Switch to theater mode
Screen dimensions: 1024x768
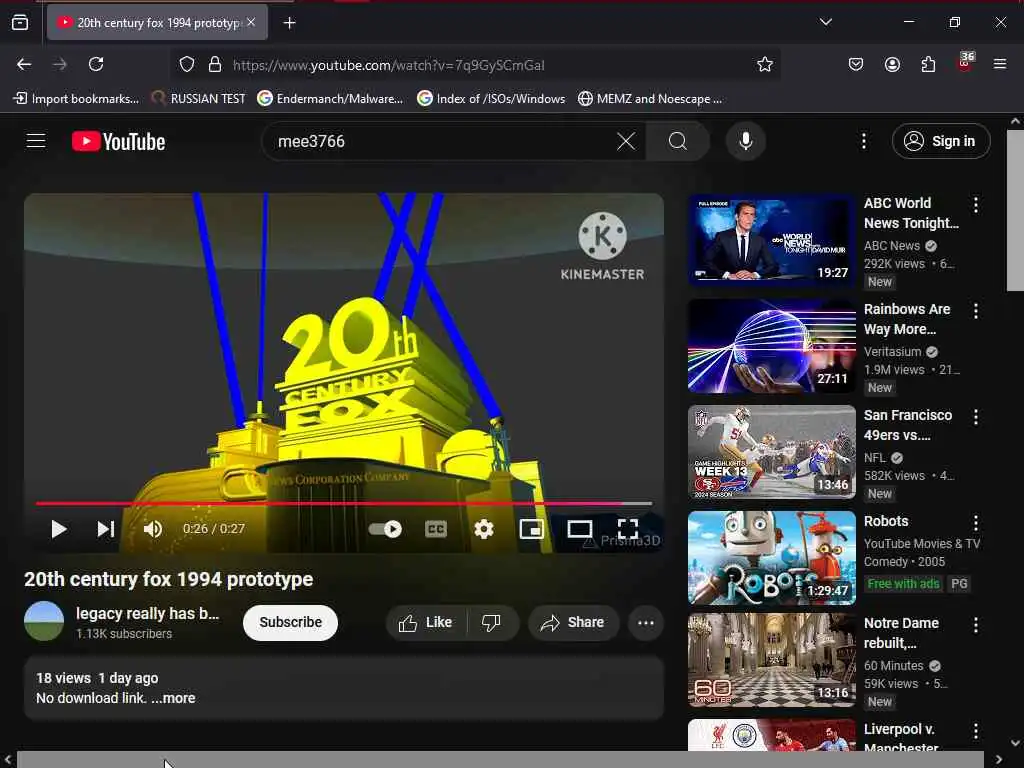(x=580, y=529)
